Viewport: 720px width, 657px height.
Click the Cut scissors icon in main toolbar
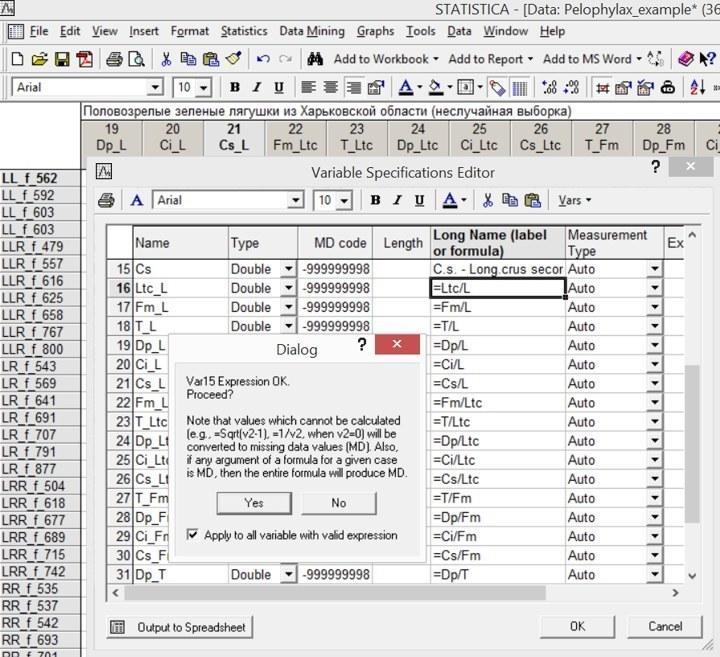(166, 59)
